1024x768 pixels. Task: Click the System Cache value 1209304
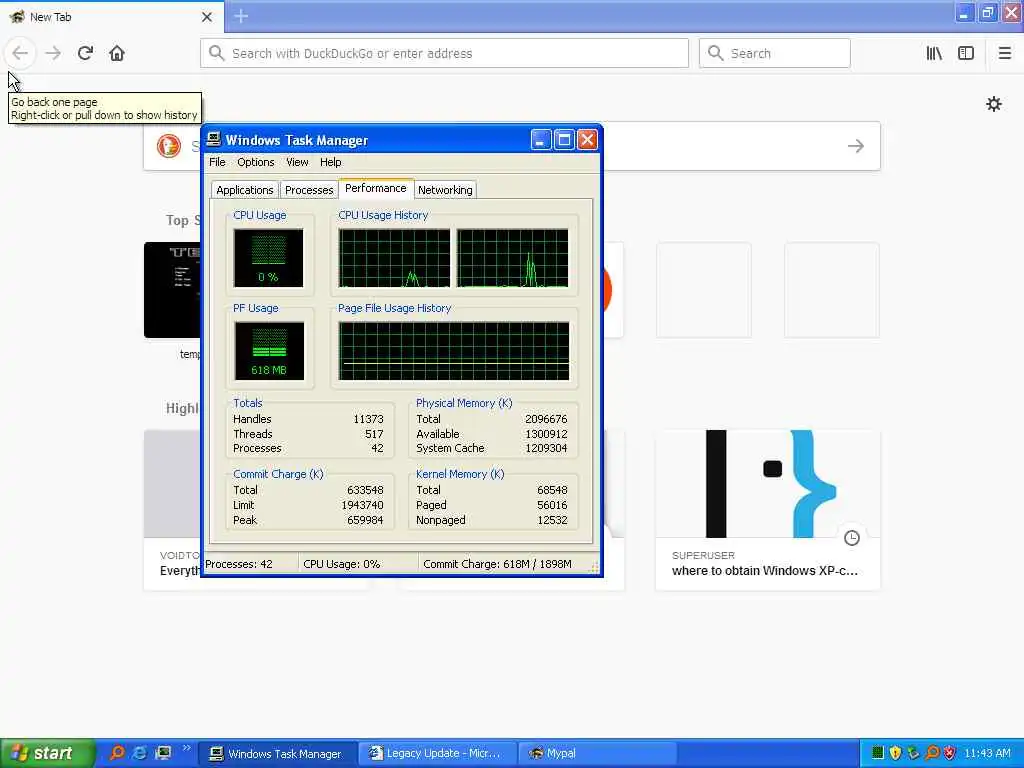[546, 449]
